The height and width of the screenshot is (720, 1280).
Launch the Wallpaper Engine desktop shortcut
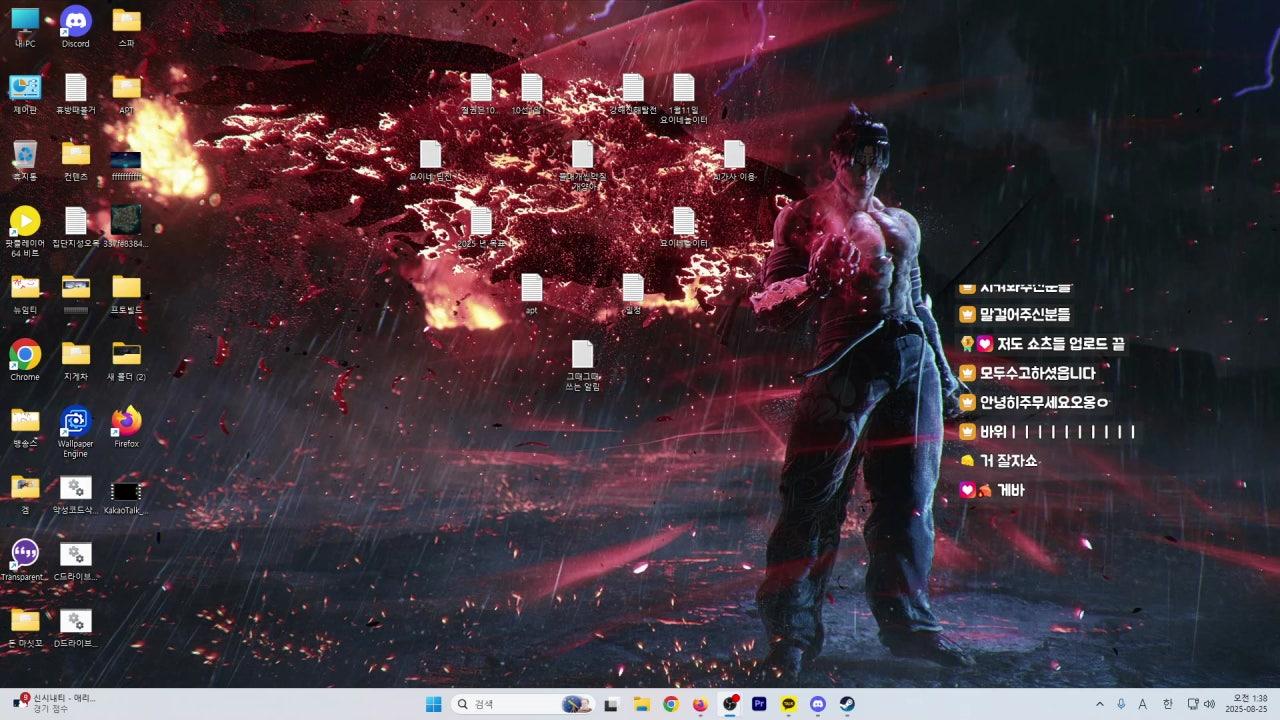click(x=76, y=432)
